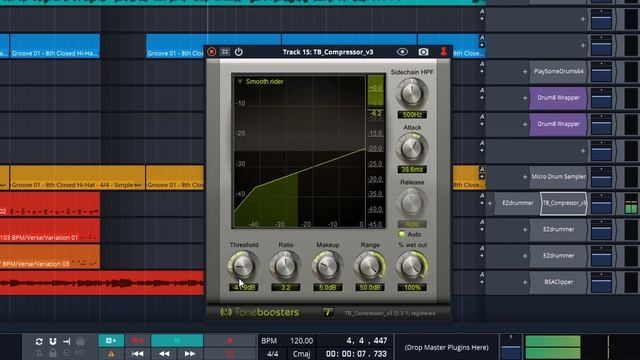
Task: Click the Auto release value field
Action: [412, 224]
